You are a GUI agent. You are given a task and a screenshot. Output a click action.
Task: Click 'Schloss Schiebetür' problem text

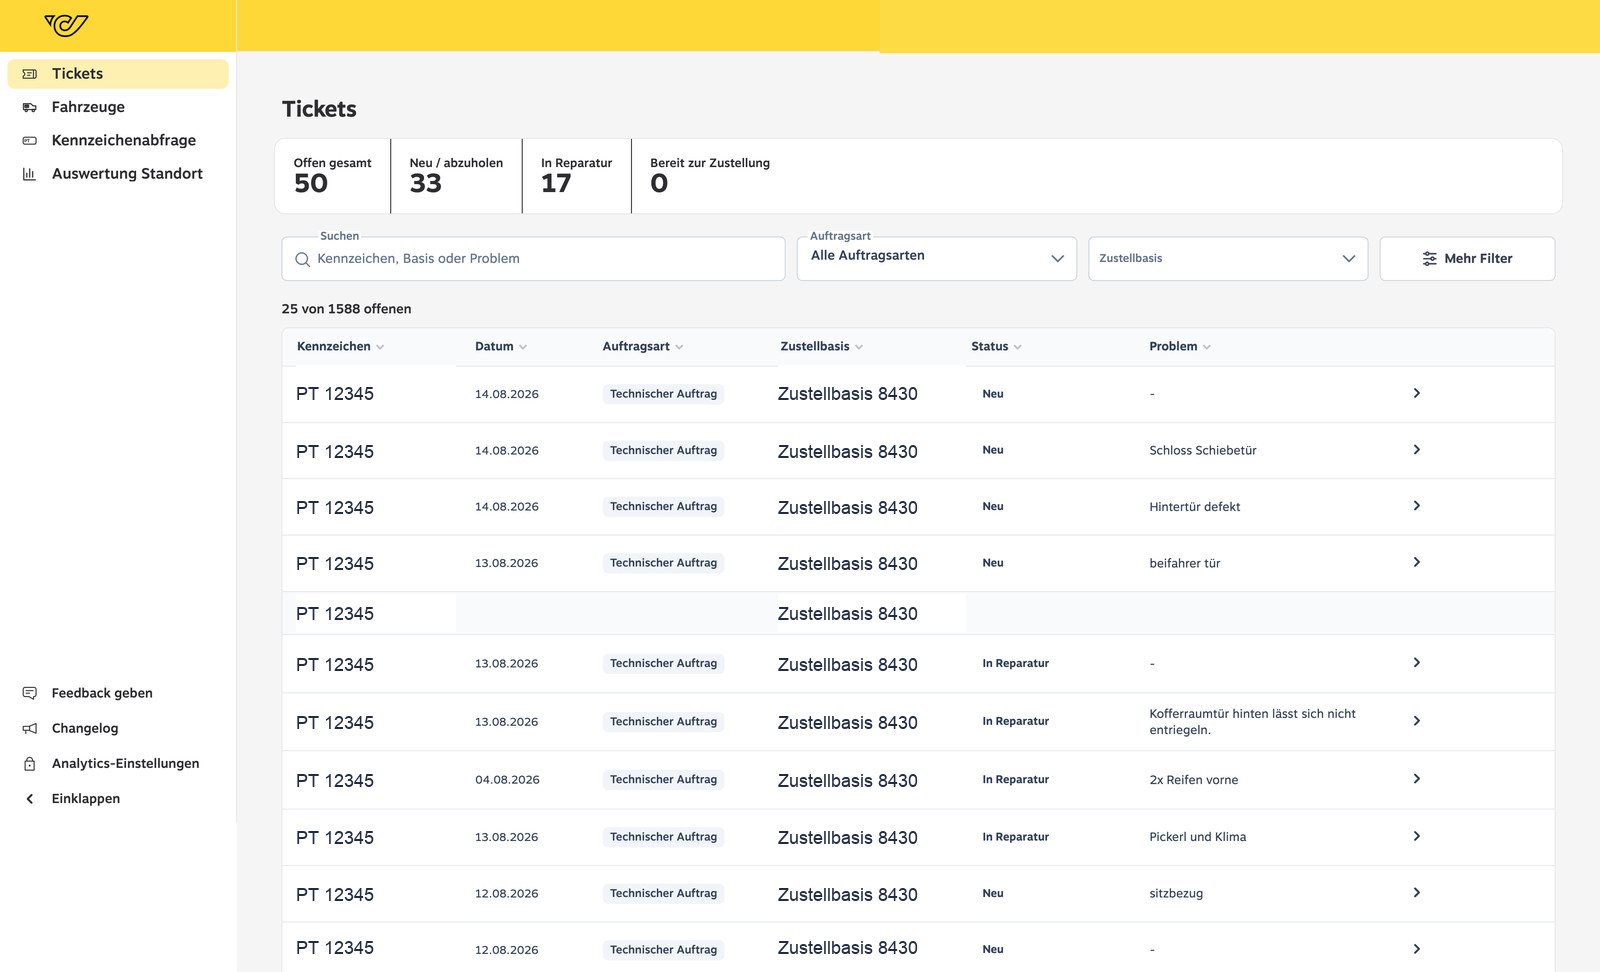(x=1203, y=451)
